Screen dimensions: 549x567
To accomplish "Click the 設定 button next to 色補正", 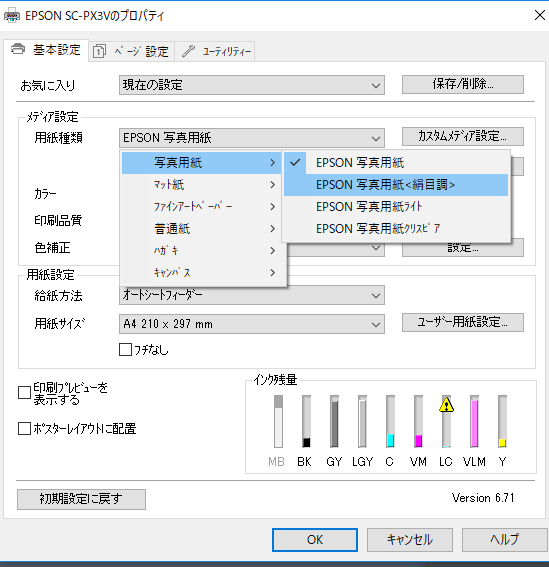I will coord(463,248).
